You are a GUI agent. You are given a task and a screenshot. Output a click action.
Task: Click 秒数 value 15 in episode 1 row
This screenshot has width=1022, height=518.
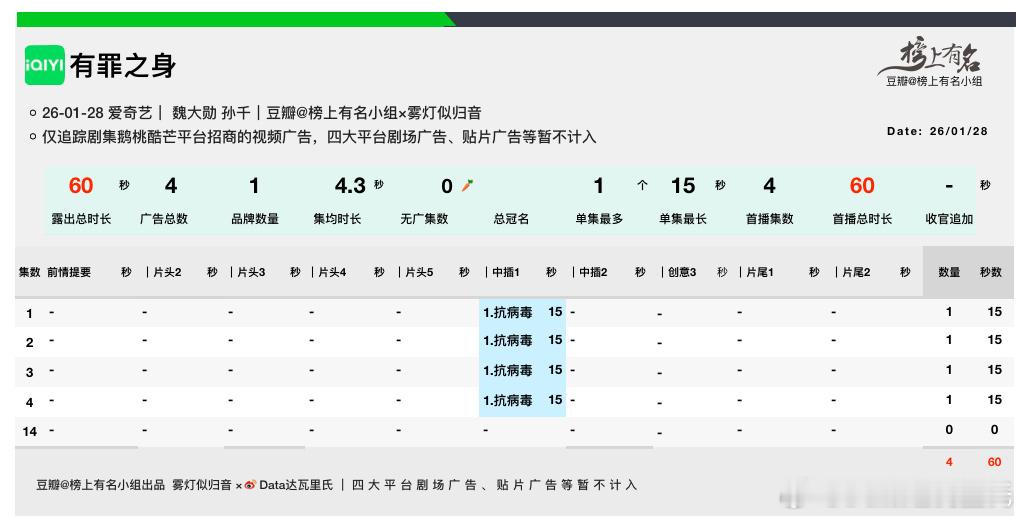click(994, 311)
